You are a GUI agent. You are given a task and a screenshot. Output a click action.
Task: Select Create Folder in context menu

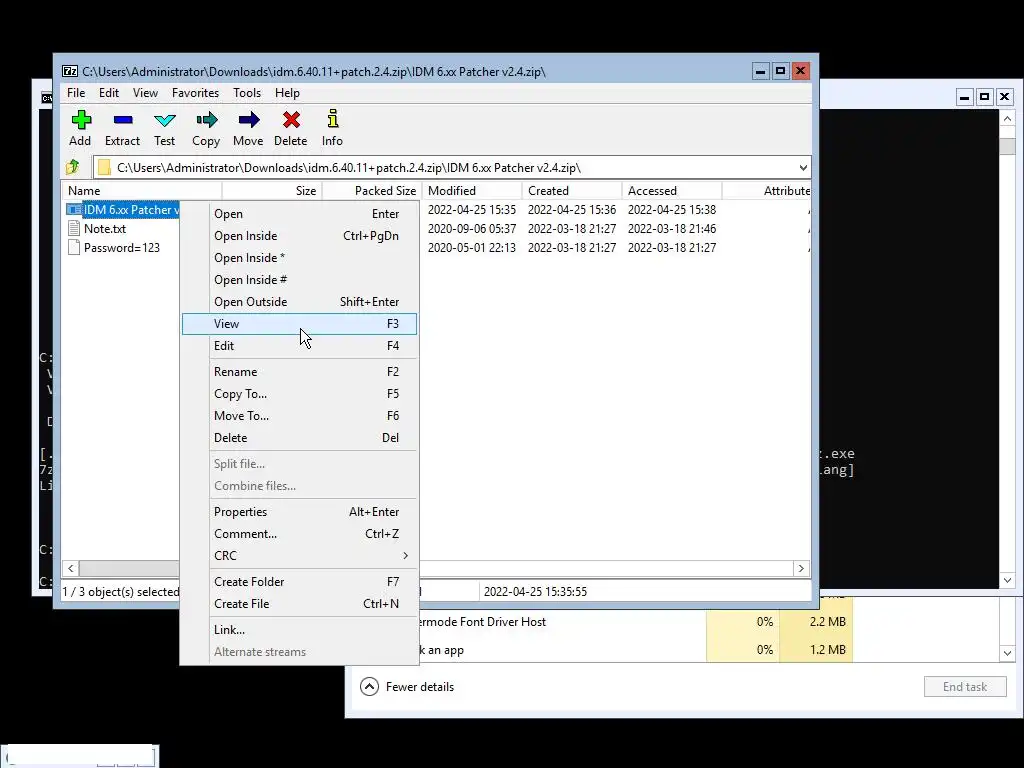point(300,582)
